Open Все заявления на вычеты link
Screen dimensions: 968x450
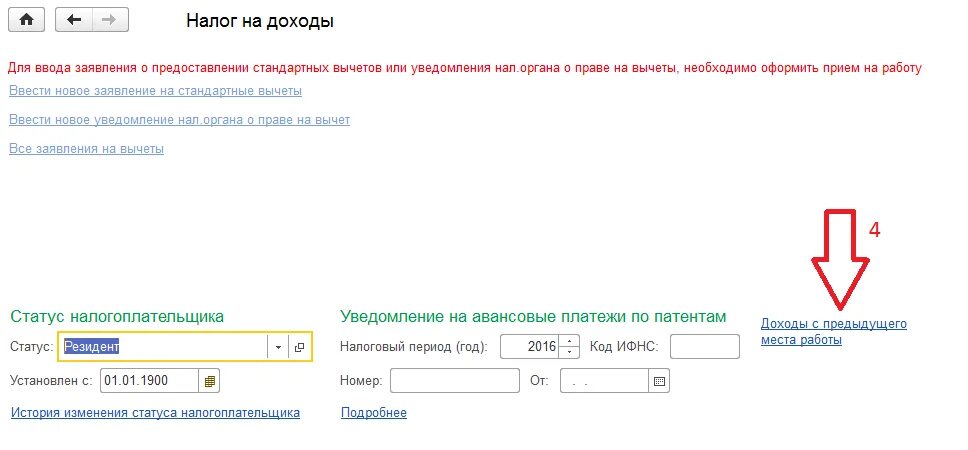(x=86, y=149)
